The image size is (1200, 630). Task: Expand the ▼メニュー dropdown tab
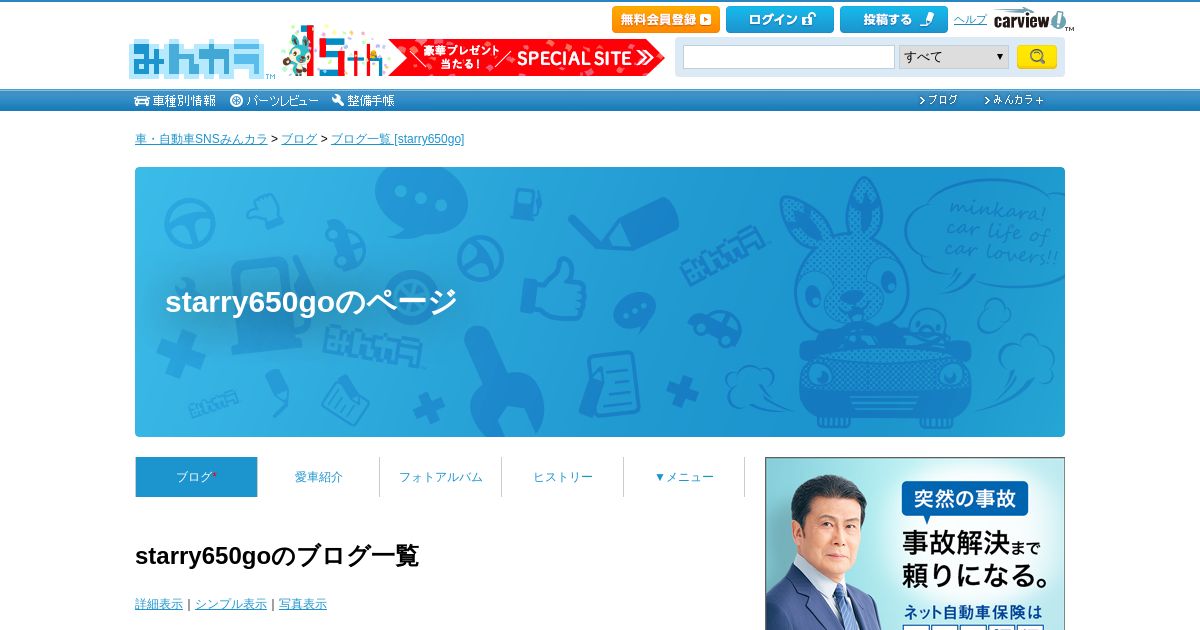pos(685,477)
